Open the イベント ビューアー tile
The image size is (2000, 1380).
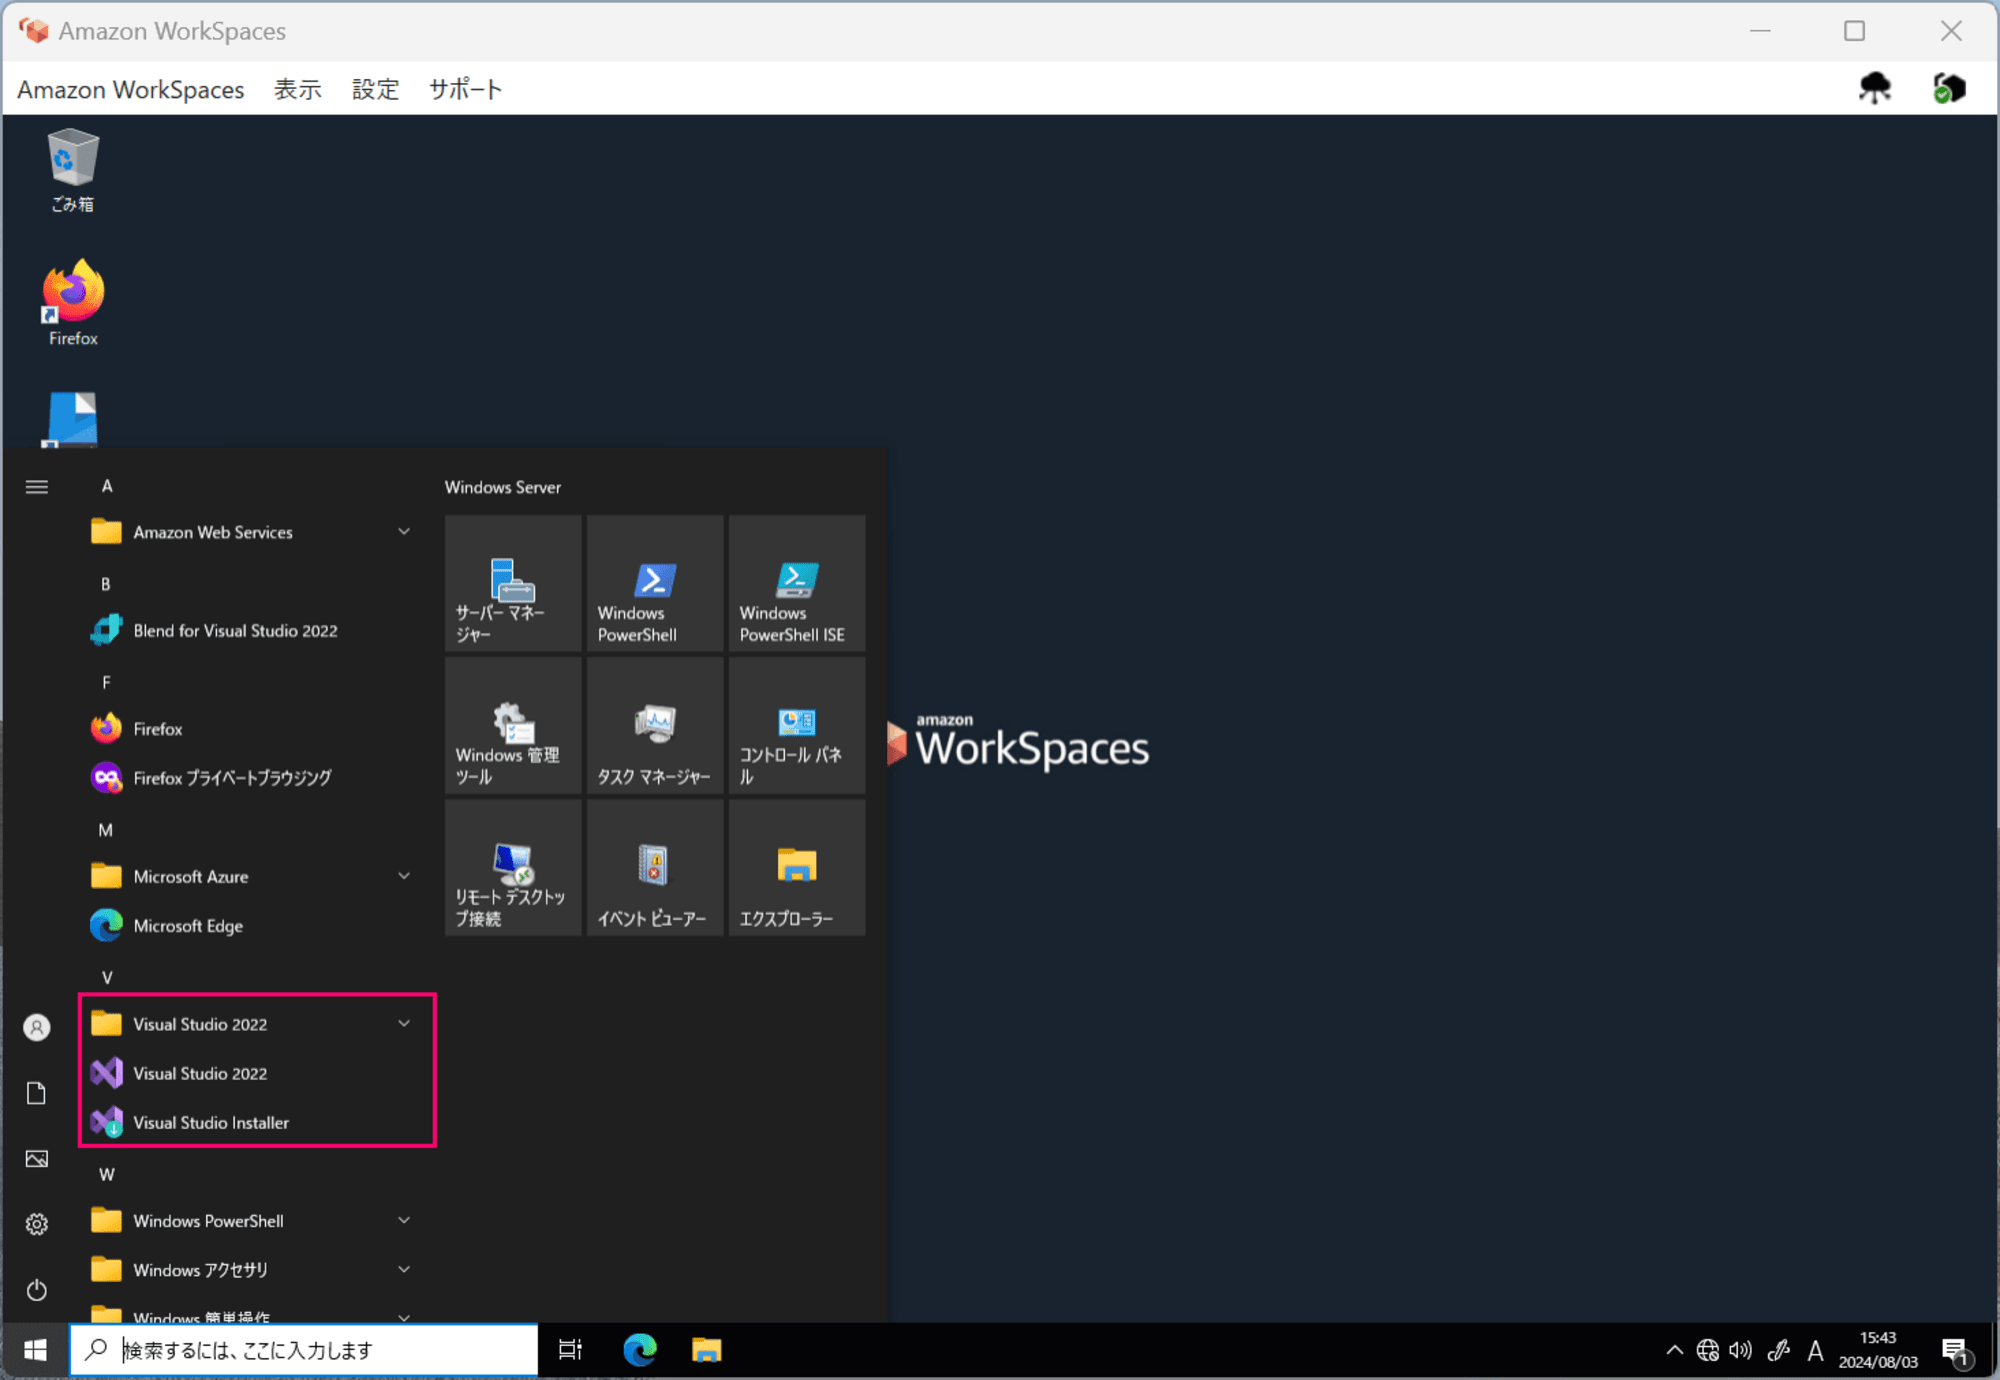(x=655, y=867)
